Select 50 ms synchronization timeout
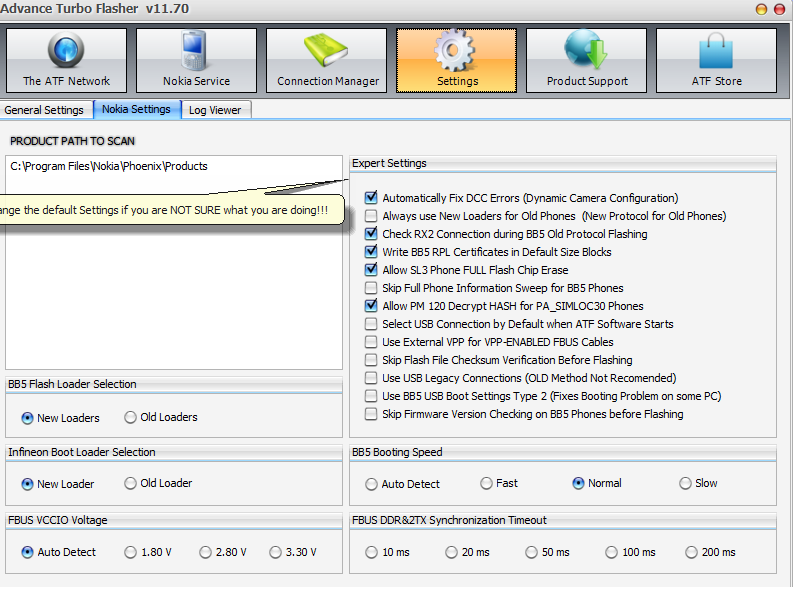 point(531,552)
